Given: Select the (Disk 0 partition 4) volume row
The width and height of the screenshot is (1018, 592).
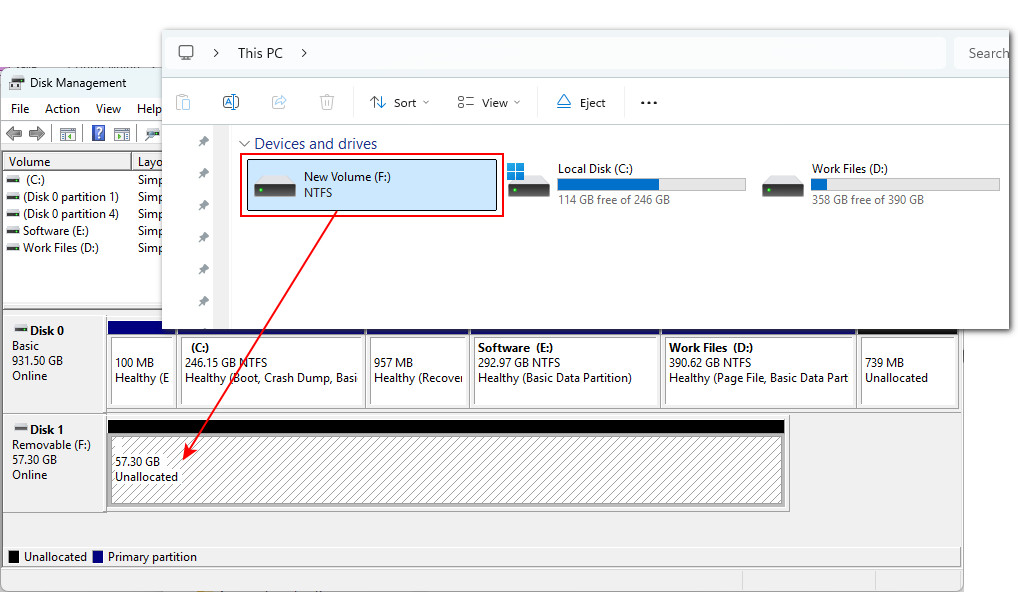Looking at the screenshot, I should click(x=82, y=214).
